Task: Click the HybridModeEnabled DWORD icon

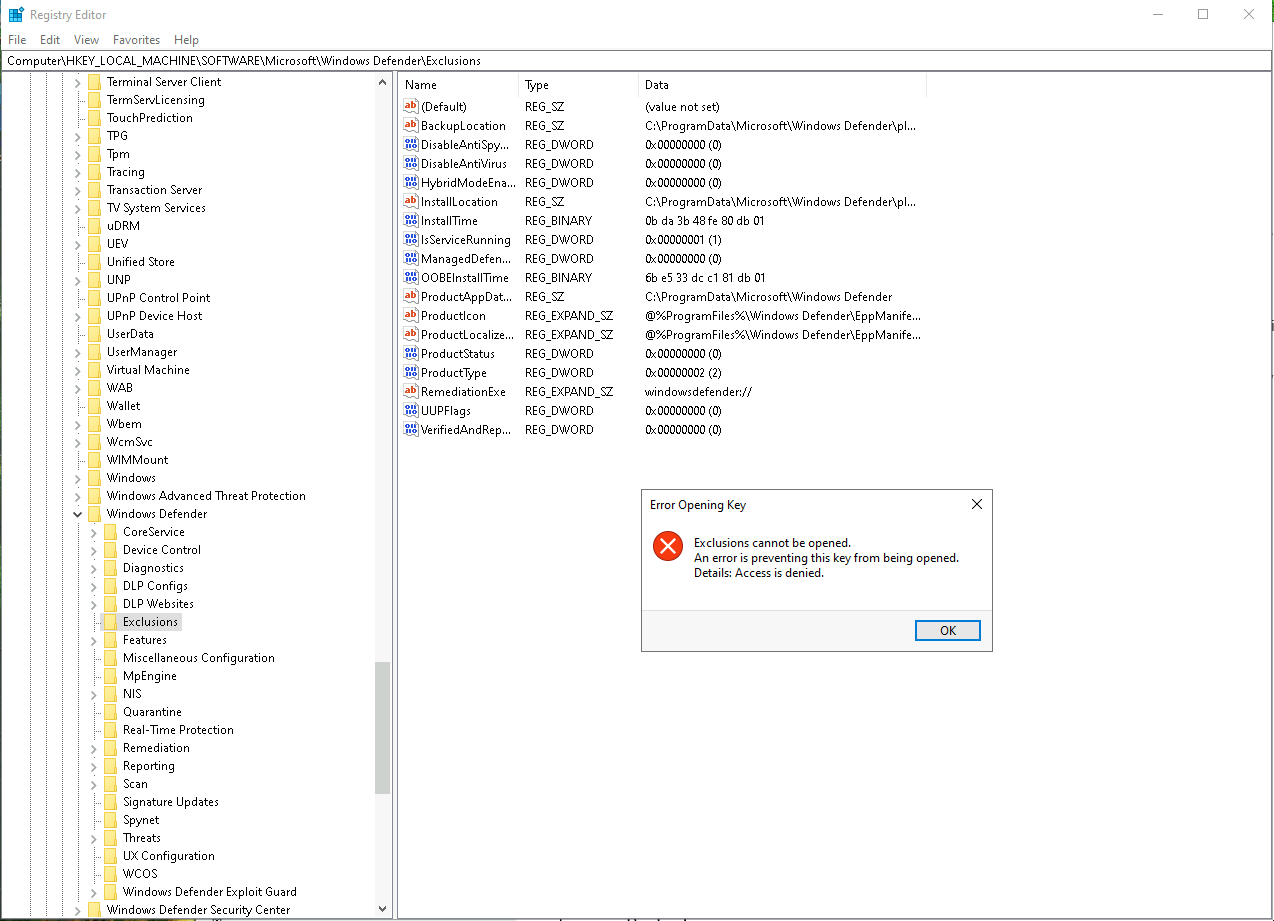Action: pos(410,182)
